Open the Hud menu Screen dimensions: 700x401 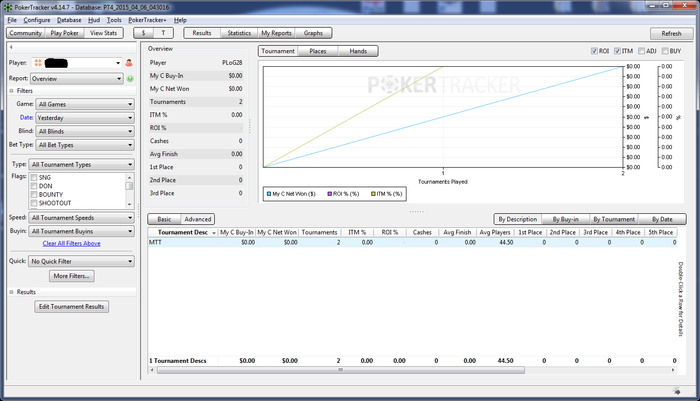click(94, 20)
